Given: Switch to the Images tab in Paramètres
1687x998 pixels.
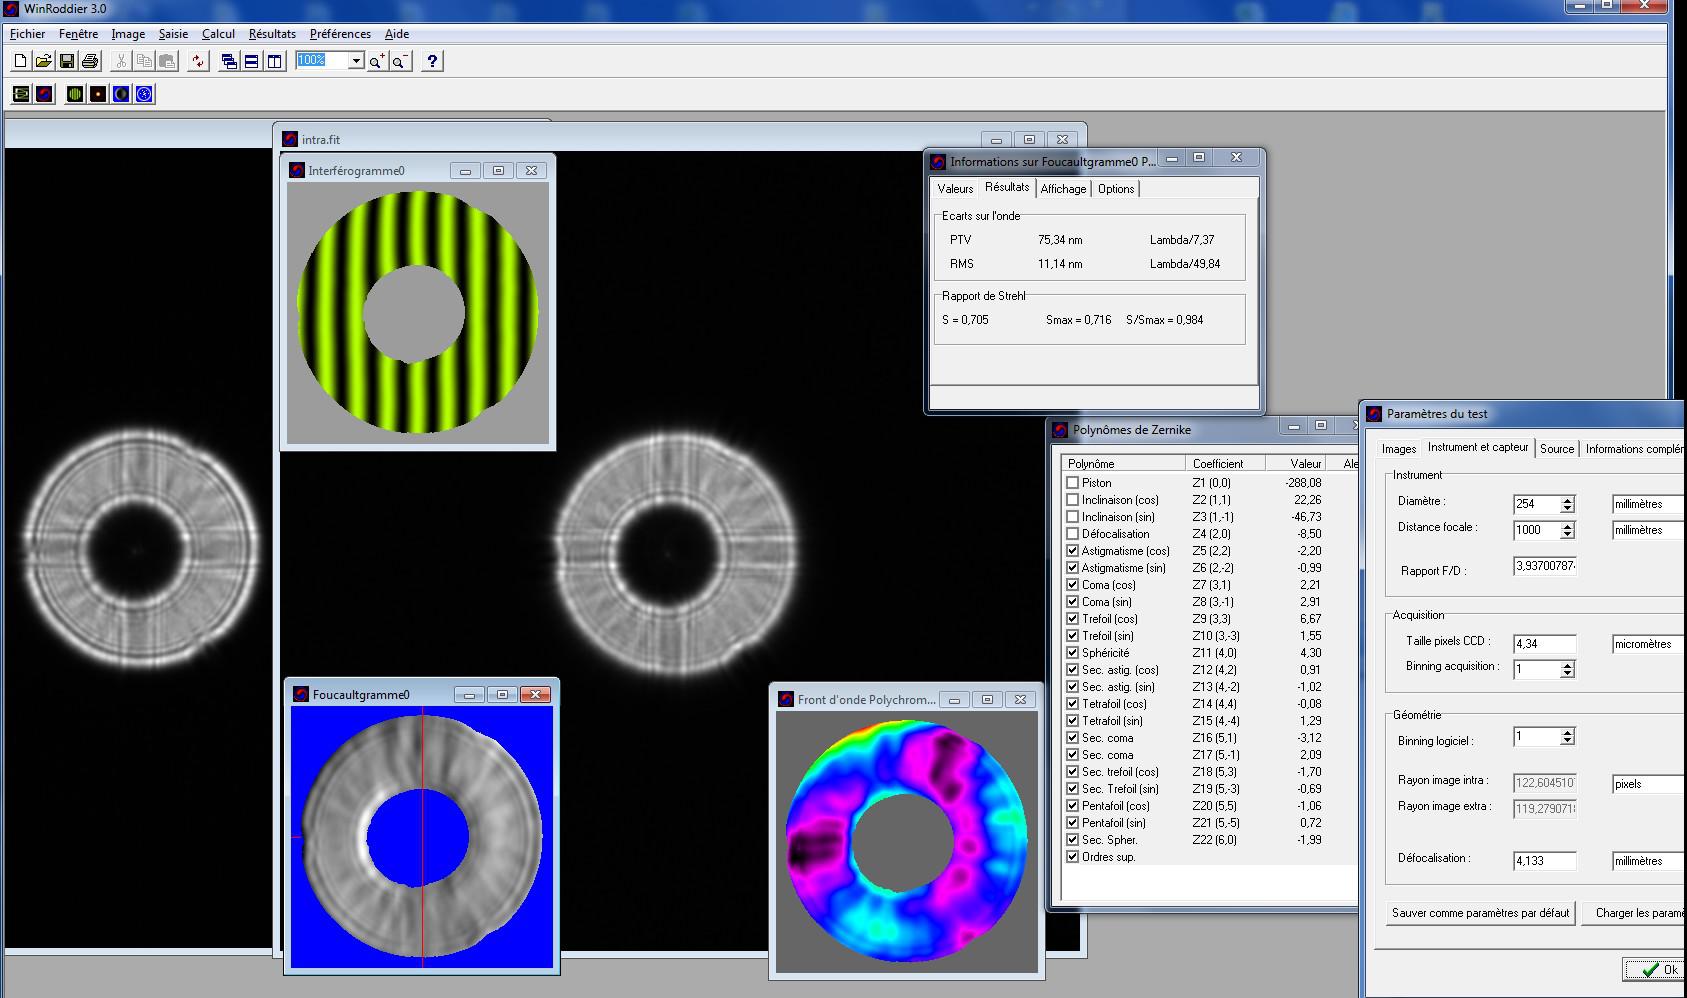Looking at the screenshot, I should point(1398,449).
